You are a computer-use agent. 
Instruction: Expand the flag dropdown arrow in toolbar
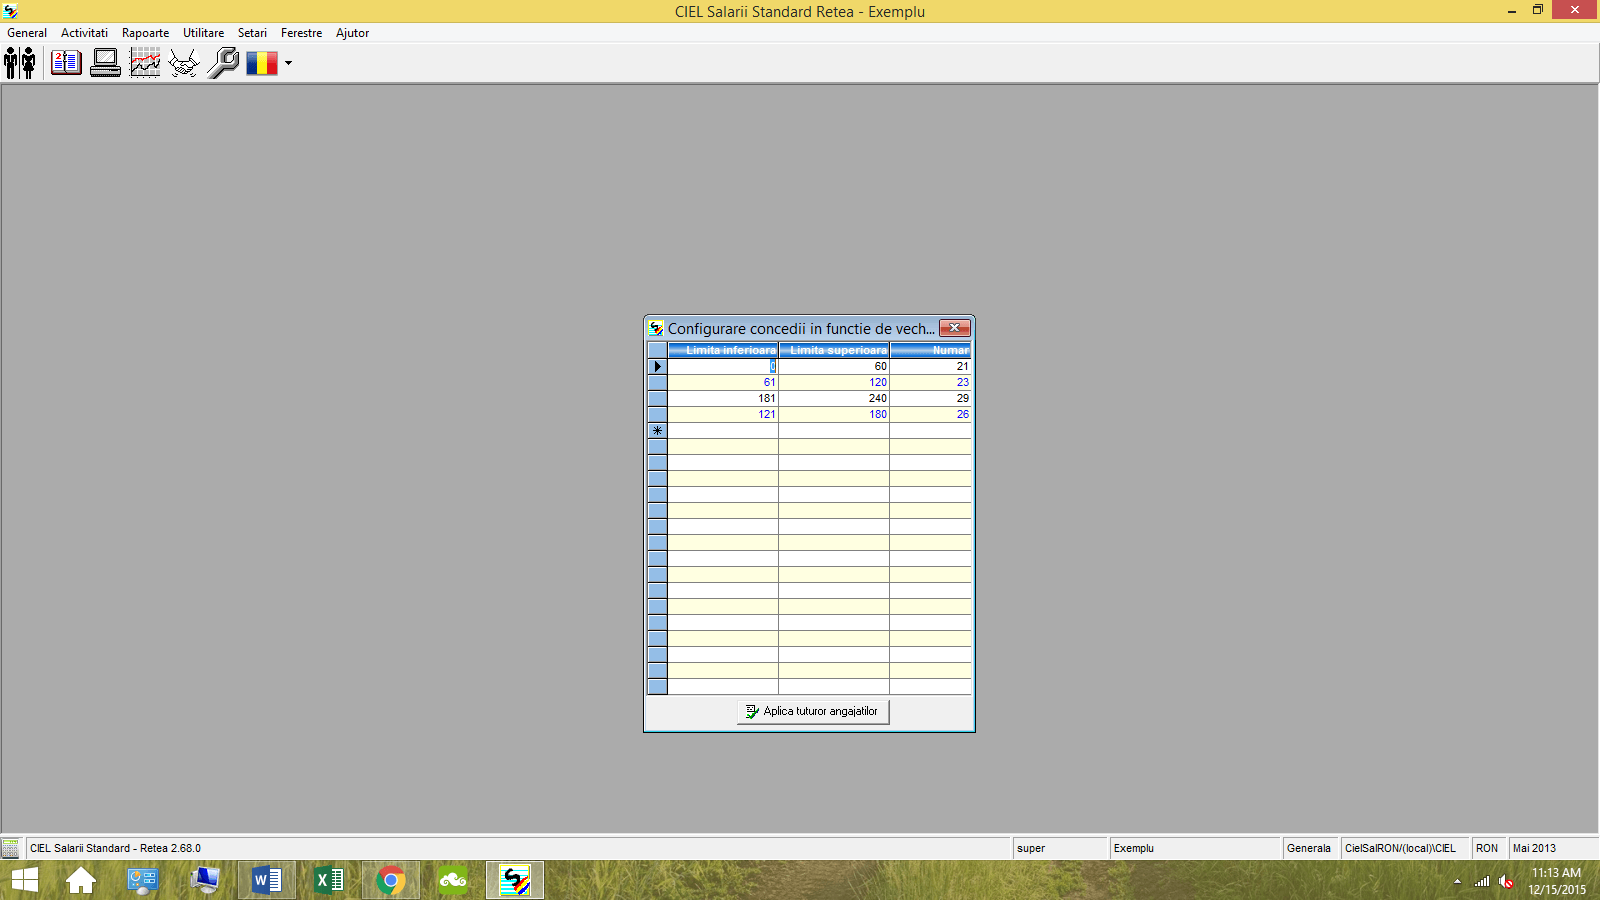[288, 63]
